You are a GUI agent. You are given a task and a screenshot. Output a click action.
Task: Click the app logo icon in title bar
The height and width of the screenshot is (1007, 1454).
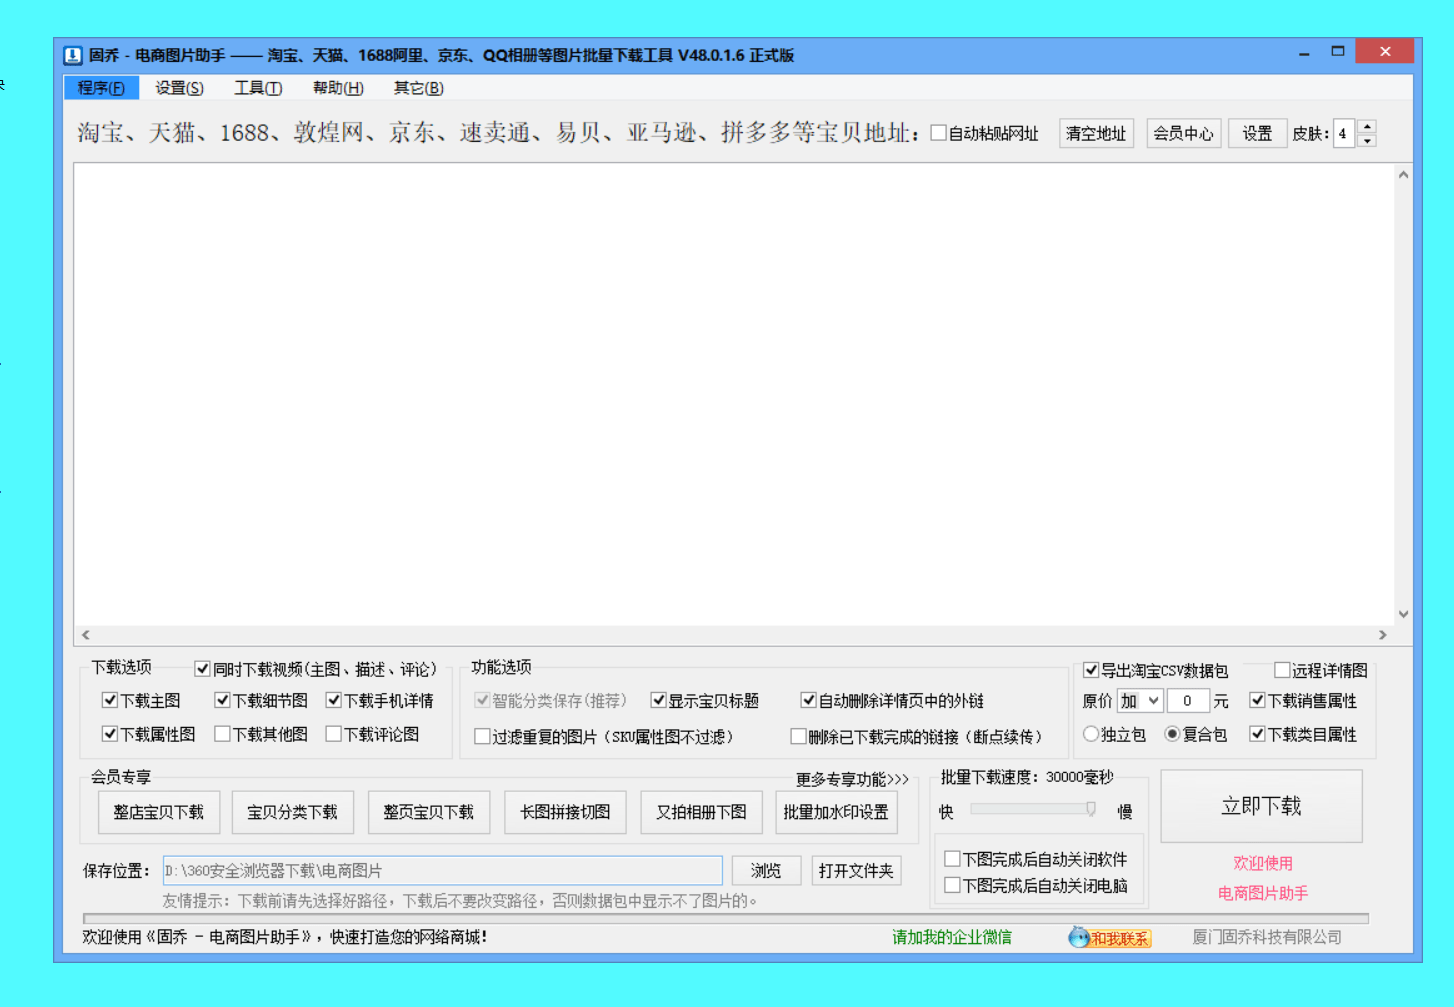tap(73, 55)
